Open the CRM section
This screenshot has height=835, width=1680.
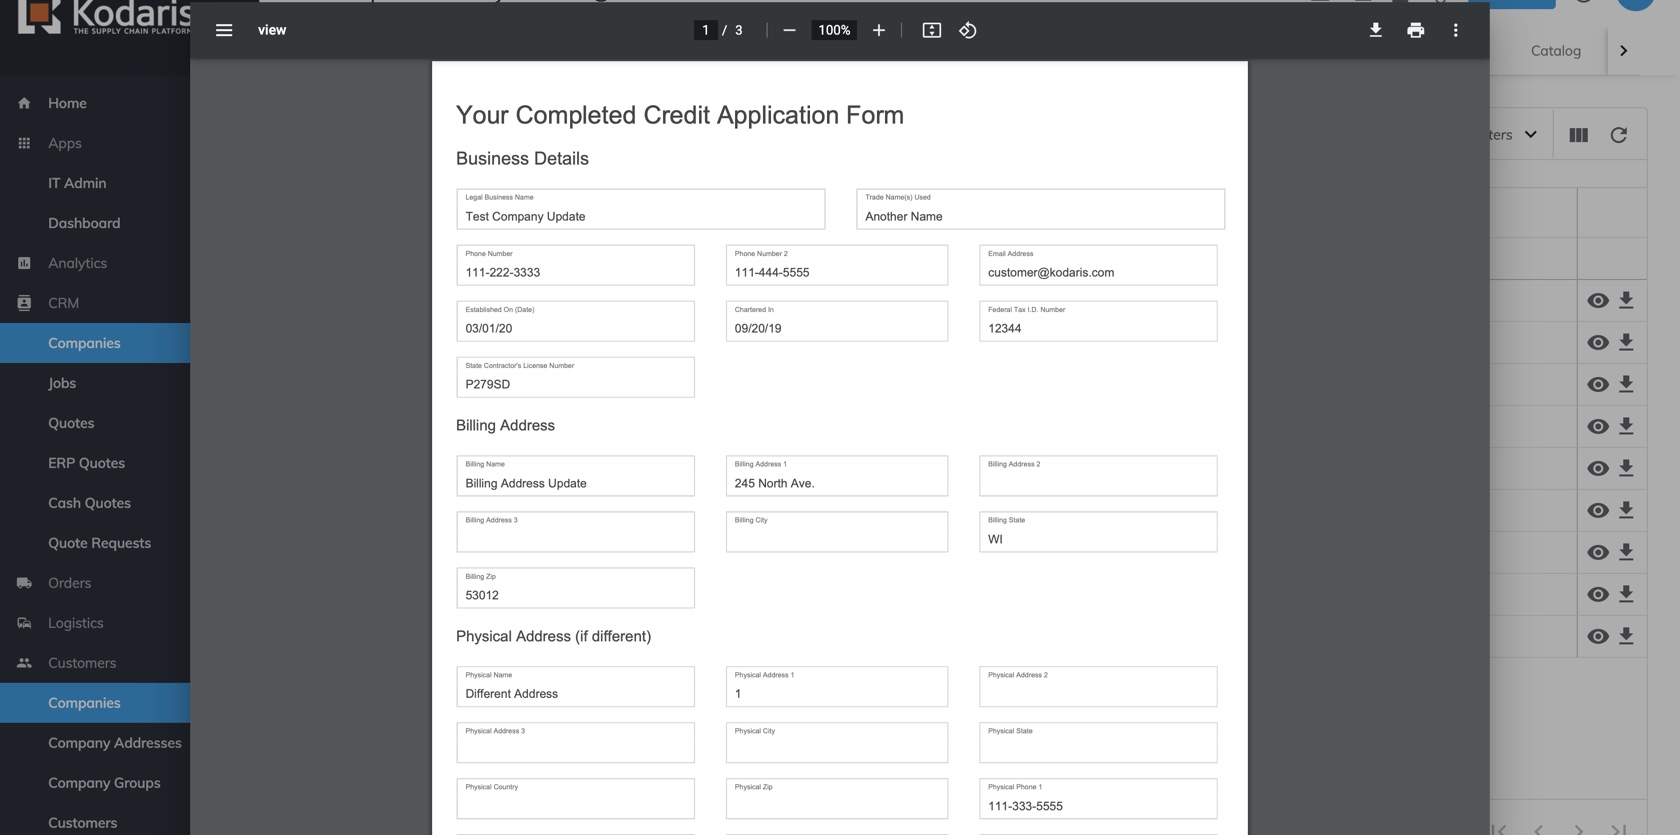[x=63, y=303]
